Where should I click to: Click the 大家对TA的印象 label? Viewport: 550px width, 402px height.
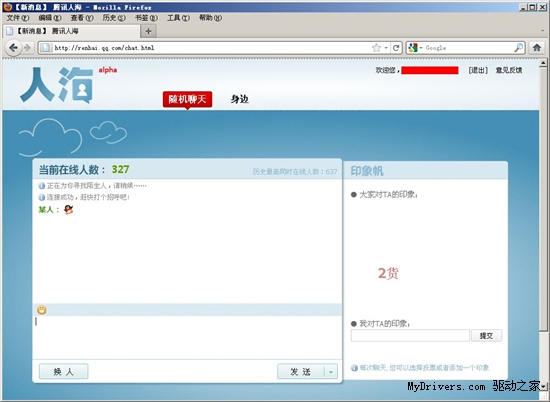click(389, 194)
